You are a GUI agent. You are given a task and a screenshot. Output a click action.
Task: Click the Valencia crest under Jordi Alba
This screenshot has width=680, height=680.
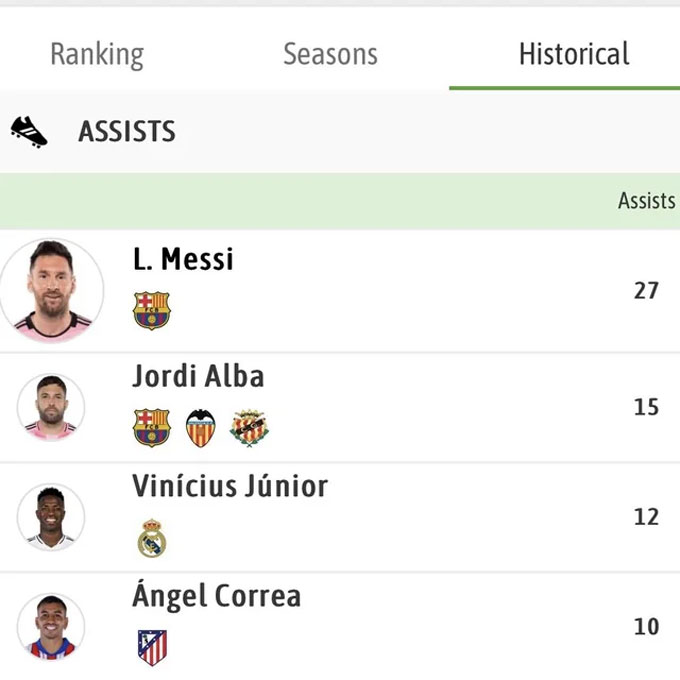(200, 428)
